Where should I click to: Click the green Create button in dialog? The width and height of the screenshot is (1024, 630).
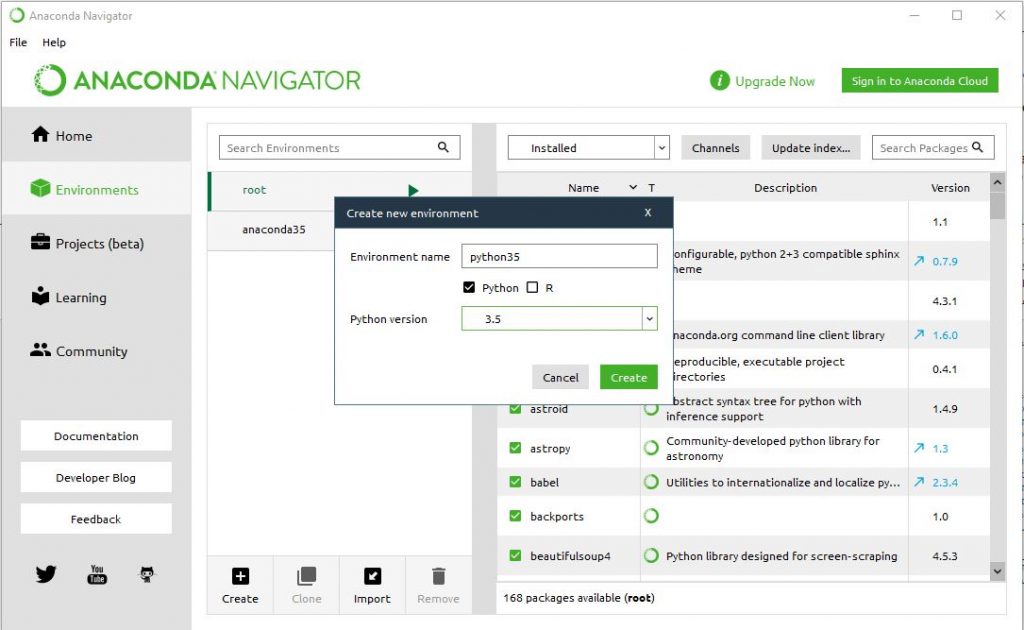628,377
